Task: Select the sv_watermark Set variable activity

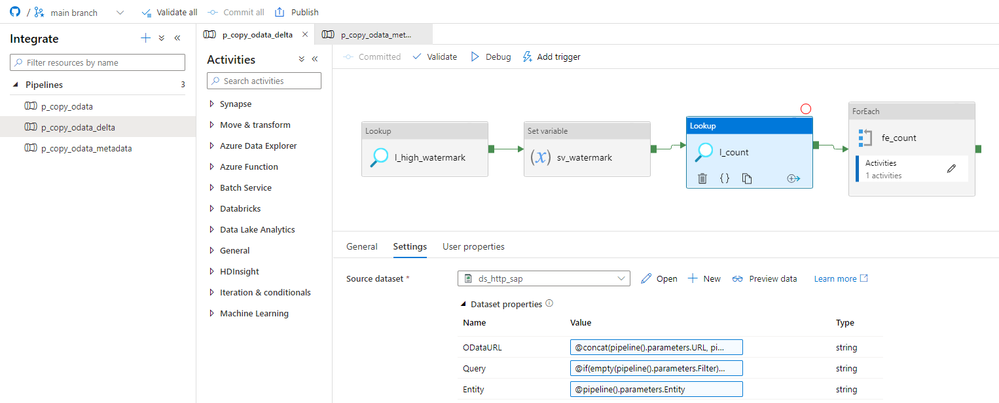Action: click(587, 149)
